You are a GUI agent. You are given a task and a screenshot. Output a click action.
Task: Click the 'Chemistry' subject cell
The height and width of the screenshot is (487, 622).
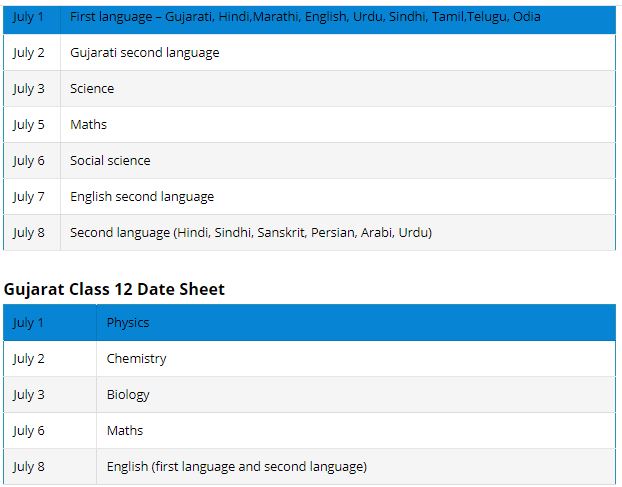pos(136,358)
